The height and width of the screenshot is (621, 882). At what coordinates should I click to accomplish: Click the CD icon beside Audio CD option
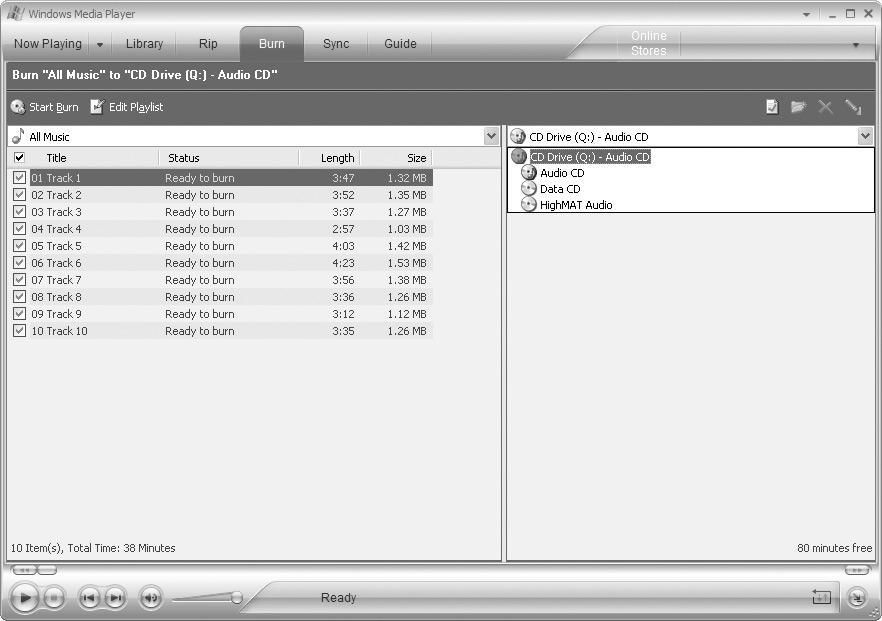529,173
